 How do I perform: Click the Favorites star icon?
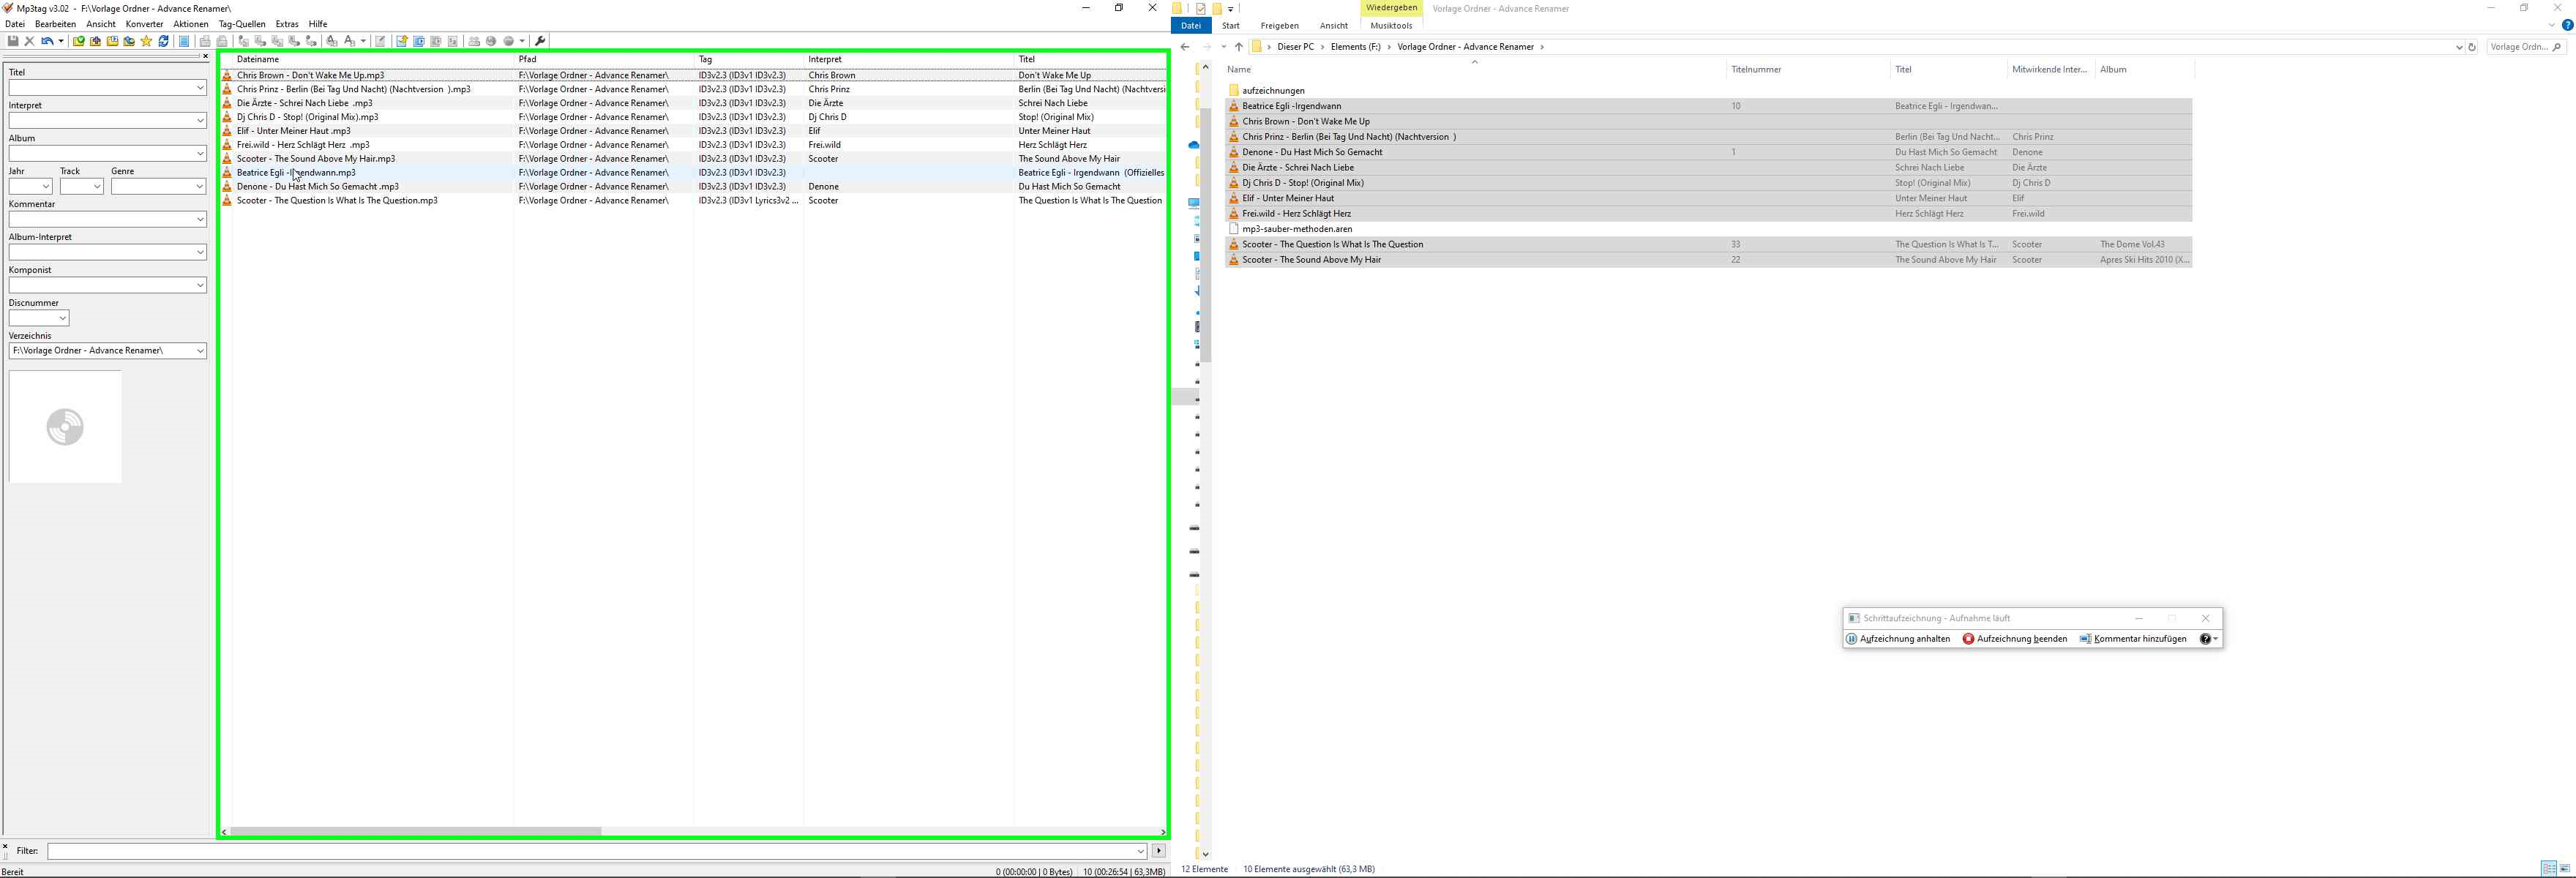pyautogui.click(x=146, y=41)
